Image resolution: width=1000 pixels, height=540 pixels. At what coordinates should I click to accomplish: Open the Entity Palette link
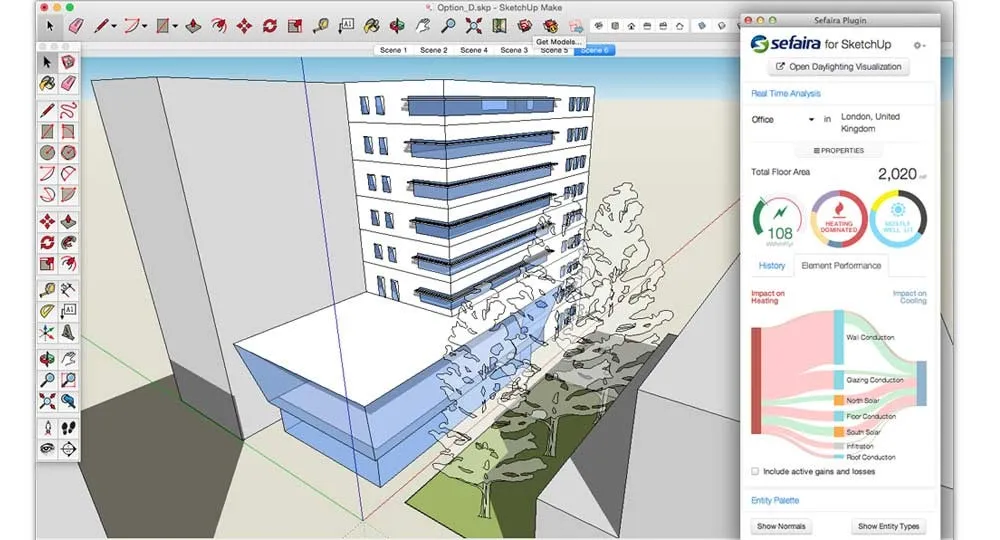click(775, 500)
